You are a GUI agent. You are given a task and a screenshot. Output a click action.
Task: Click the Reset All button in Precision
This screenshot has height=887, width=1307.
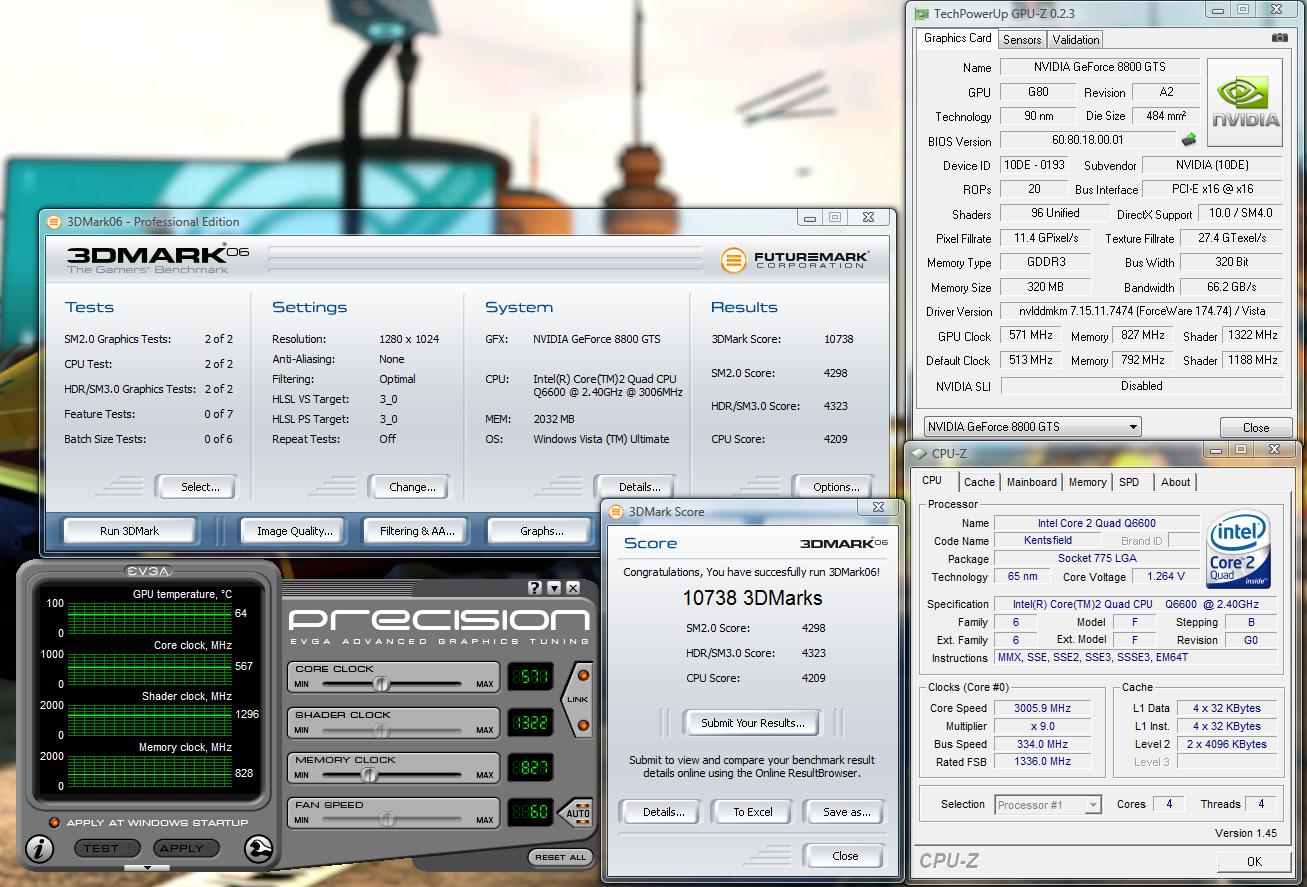(x=561, y=857)
